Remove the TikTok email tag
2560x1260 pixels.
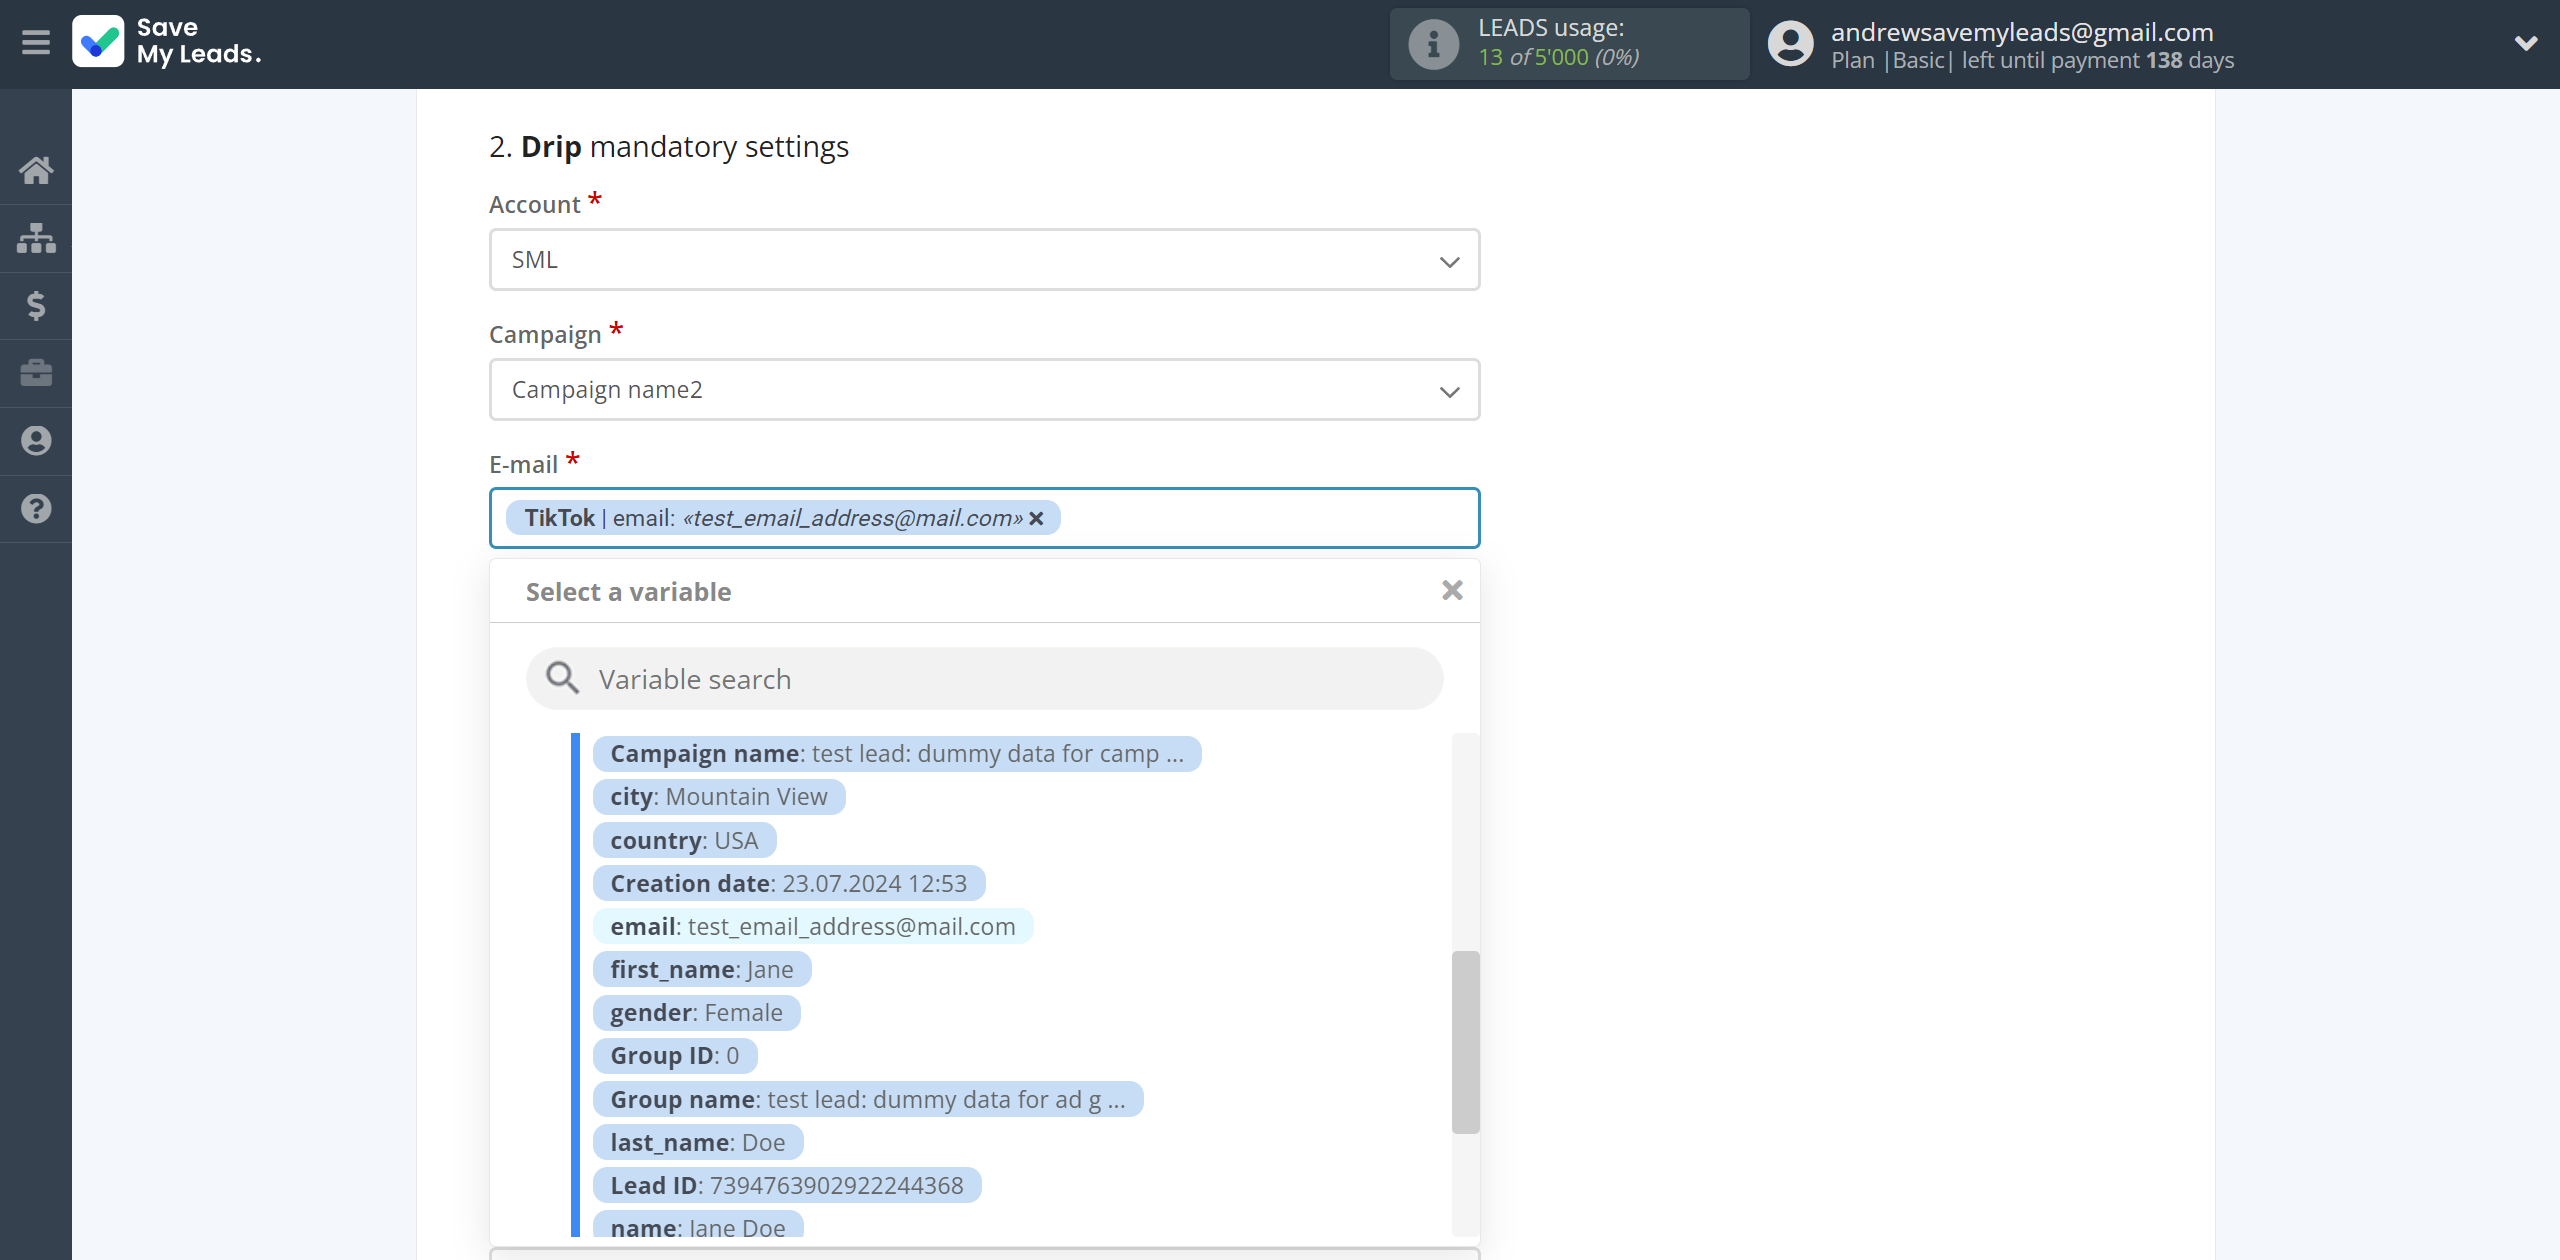[1037, 518]
